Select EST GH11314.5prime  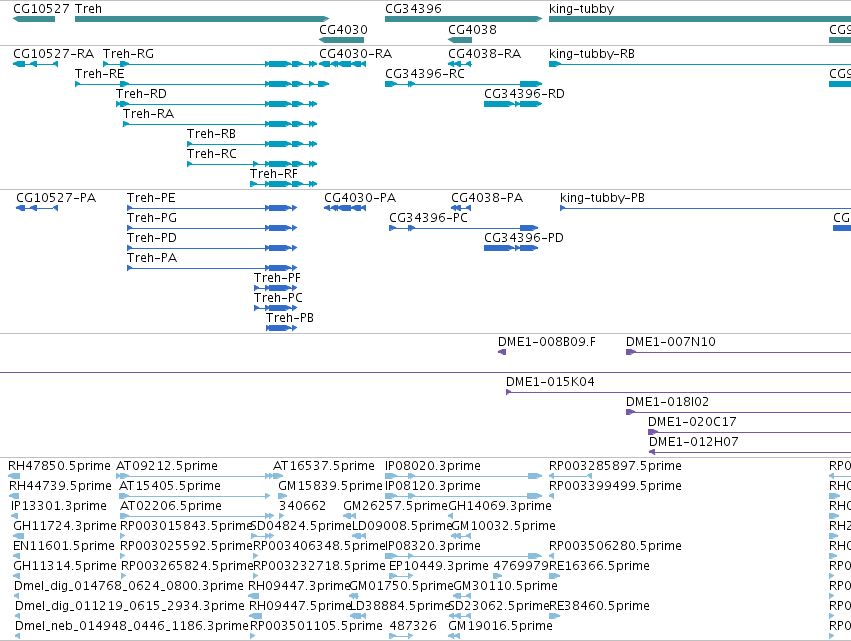click(18, 576)
